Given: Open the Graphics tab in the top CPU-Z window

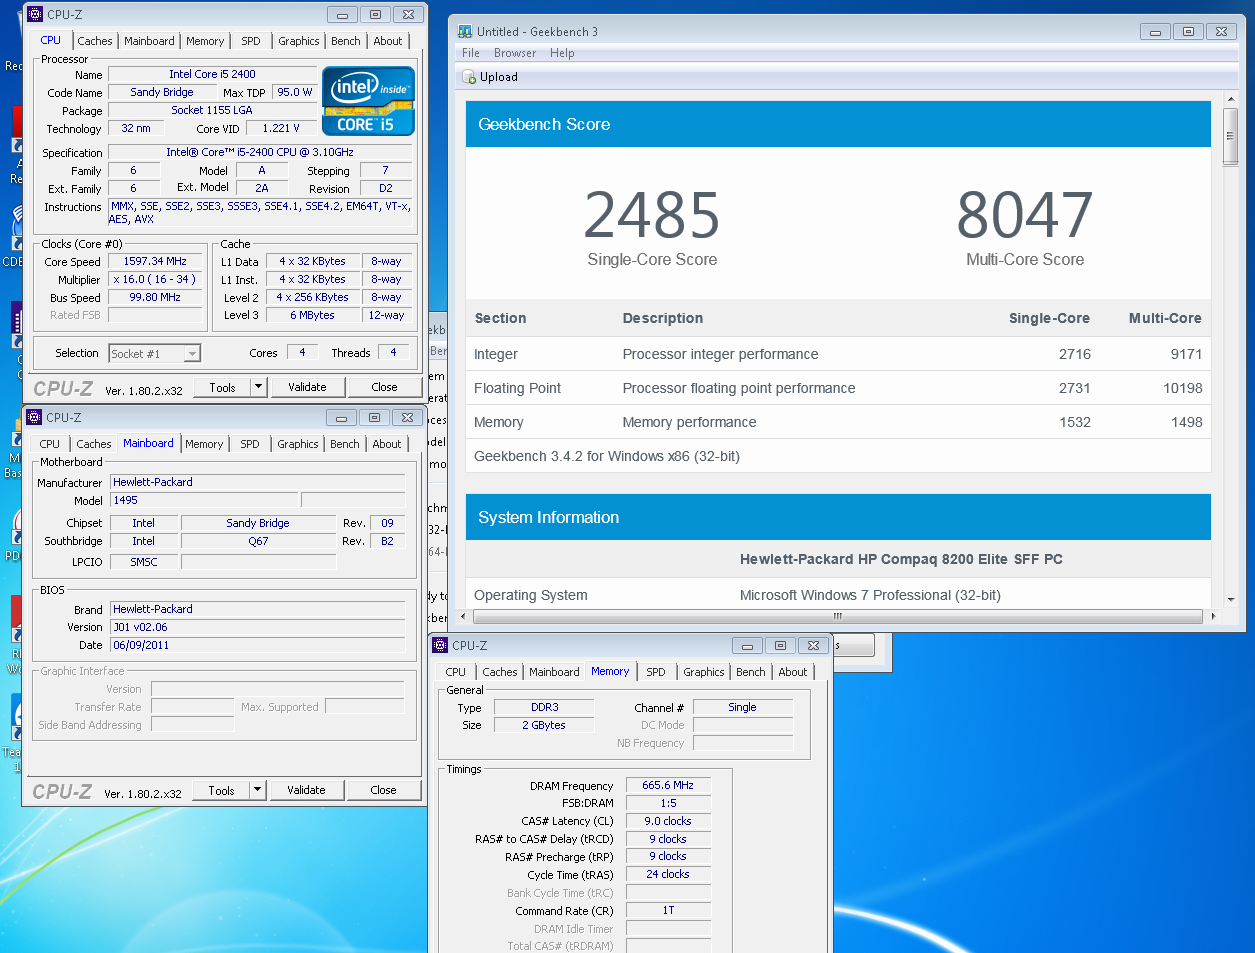Looking at the screenshot, I should point(299,41).
